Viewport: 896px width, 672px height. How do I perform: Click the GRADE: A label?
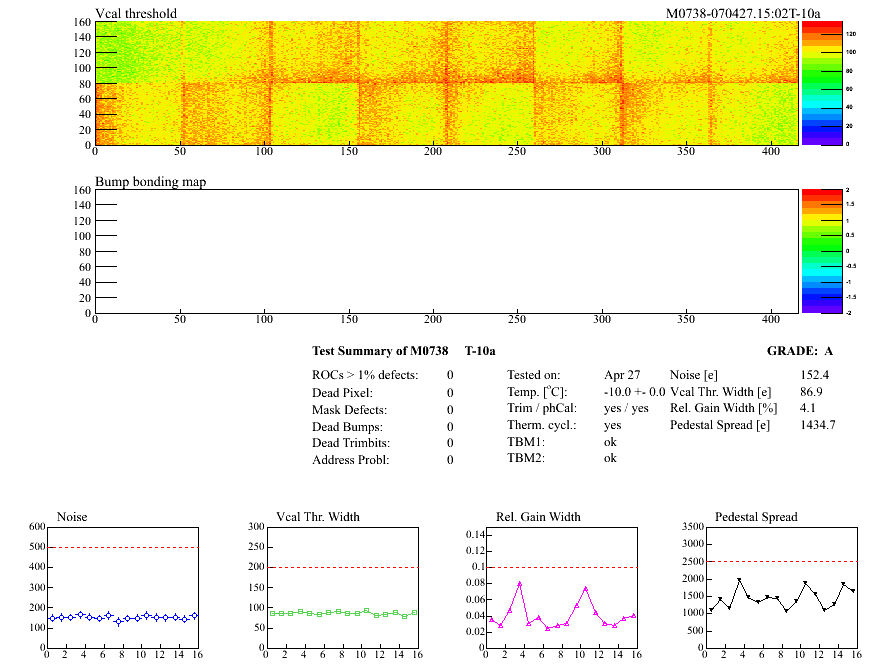(x=799, y=351)
